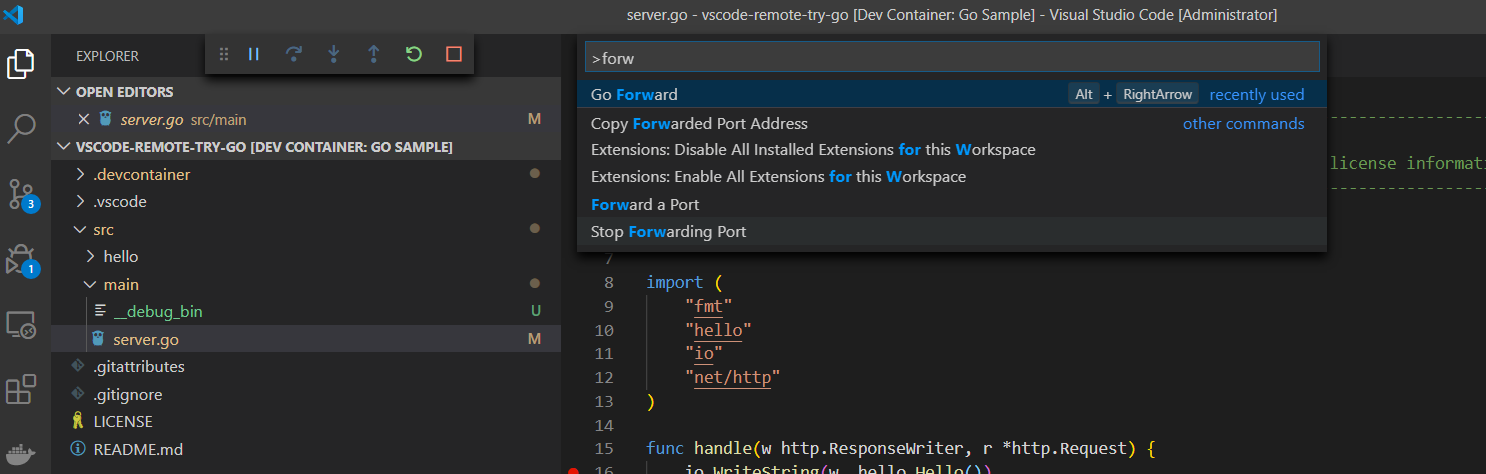Select Stop Forwarding Port command
The width and height of the screenshot is (1486, 474).
[951, 231]
